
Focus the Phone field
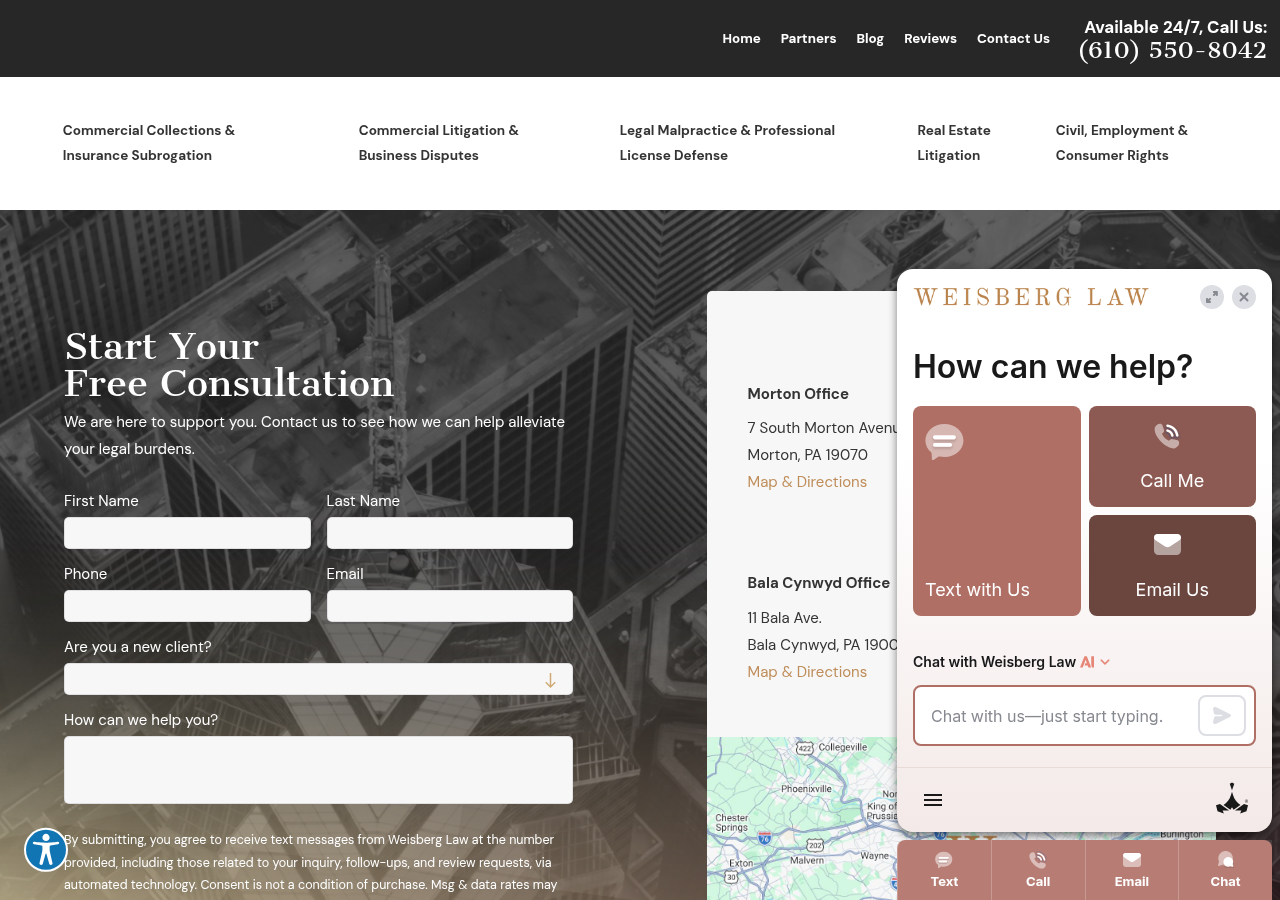(x=187, y=606)
